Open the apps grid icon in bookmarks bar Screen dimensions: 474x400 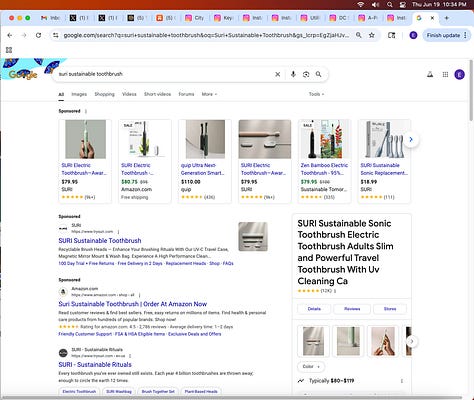pos(9,50)
